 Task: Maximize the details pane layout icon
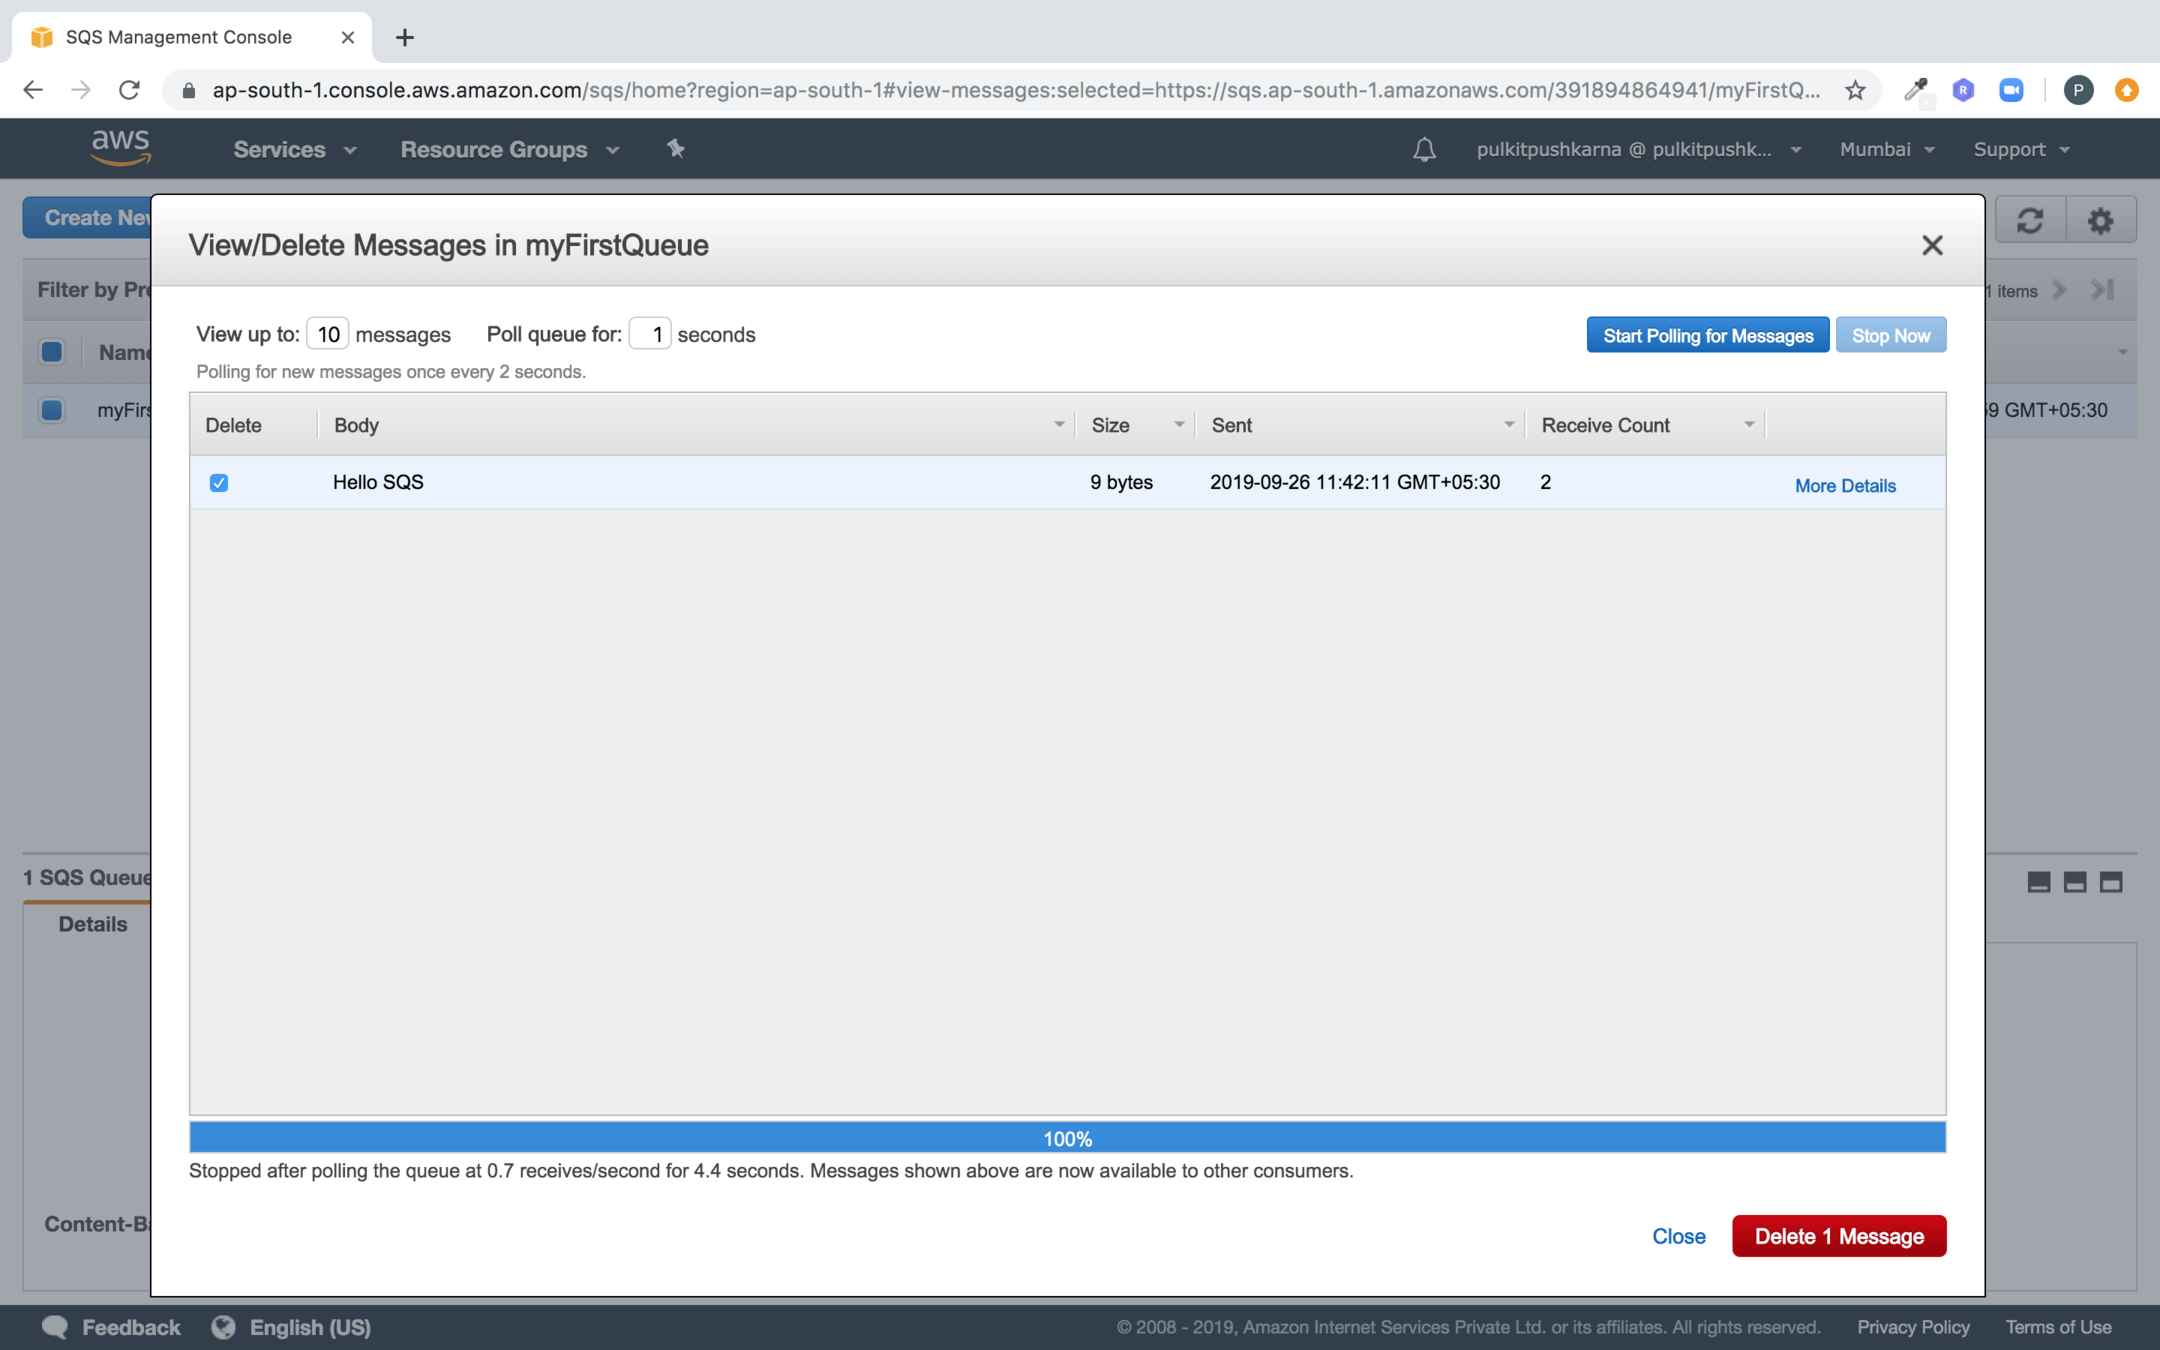click(2111, 882)
